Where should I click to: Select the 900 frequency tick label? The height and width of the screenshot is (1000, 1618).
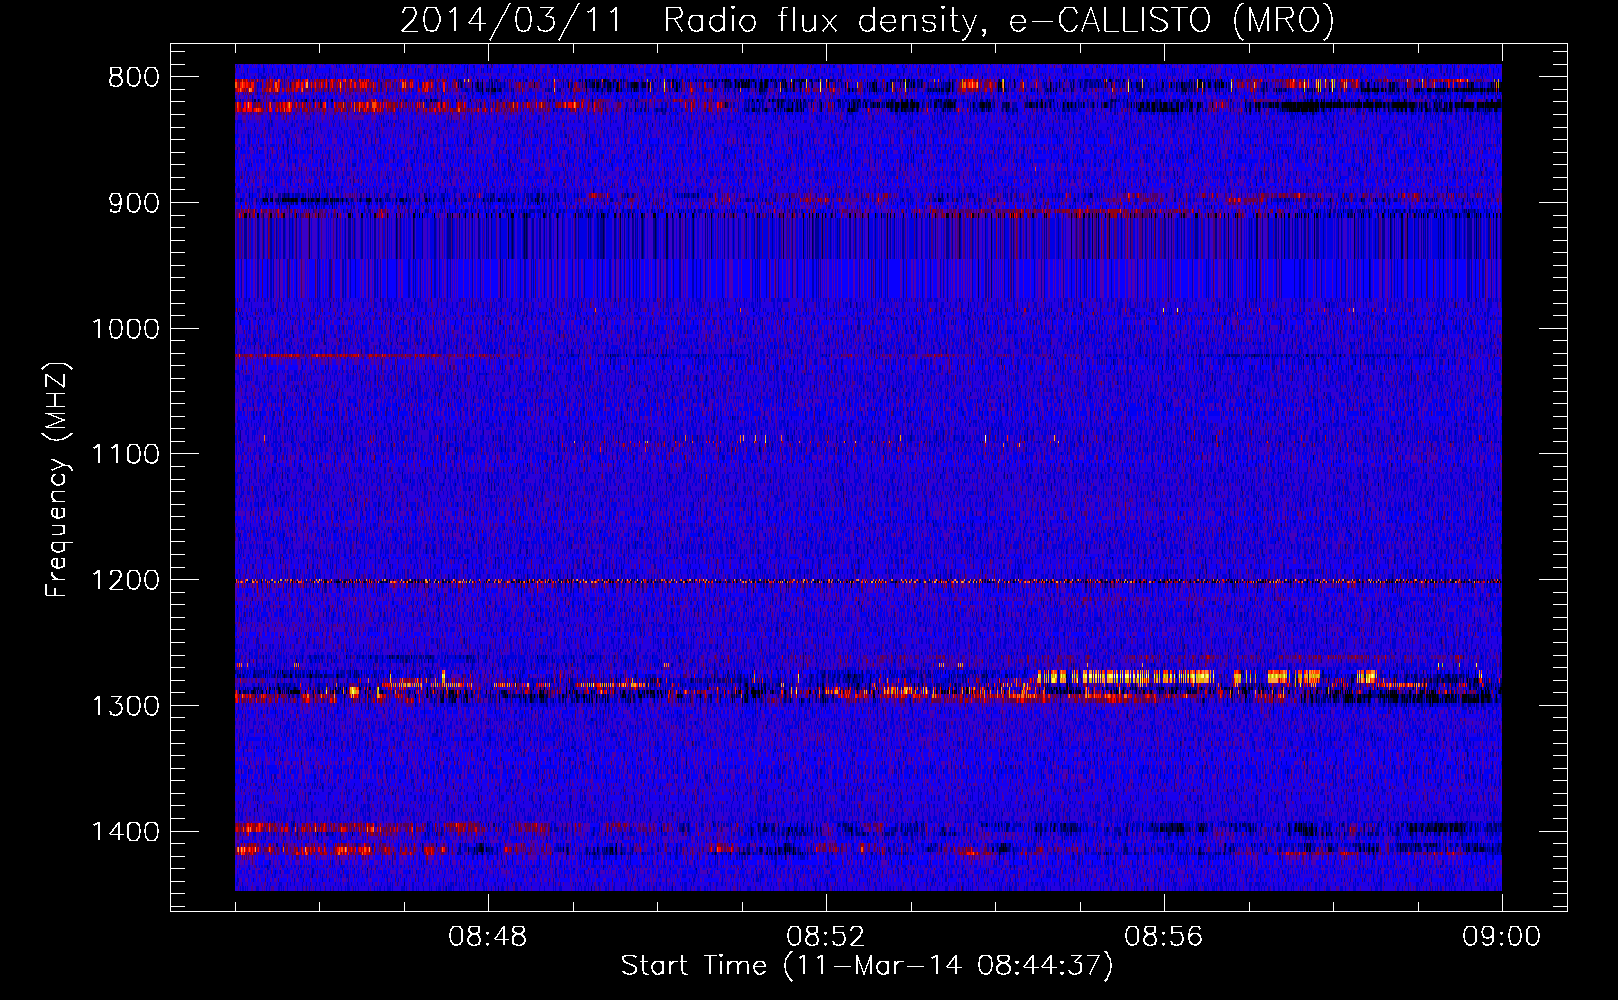tap(134, 203)
